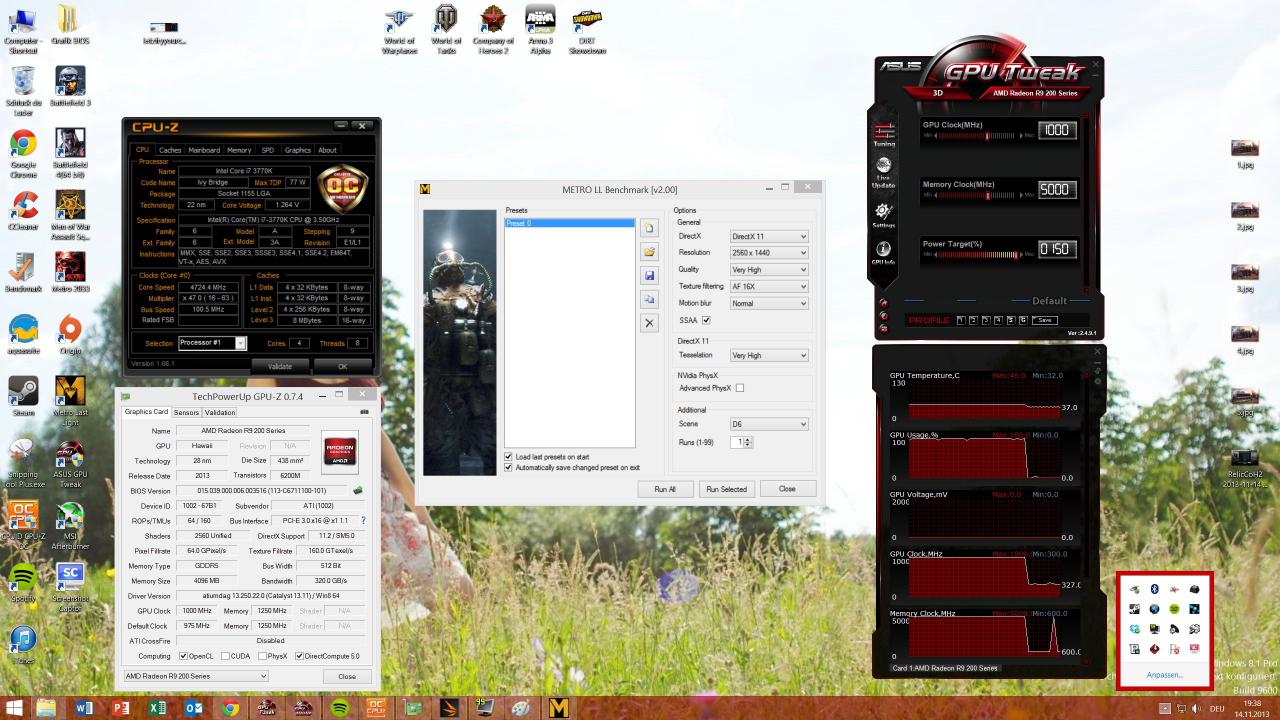The width and height of the screenshot is (1280, 720).
Task: Expand the Resolution dropdown showing 2560 x 1440
Action: tap(768, 253)
